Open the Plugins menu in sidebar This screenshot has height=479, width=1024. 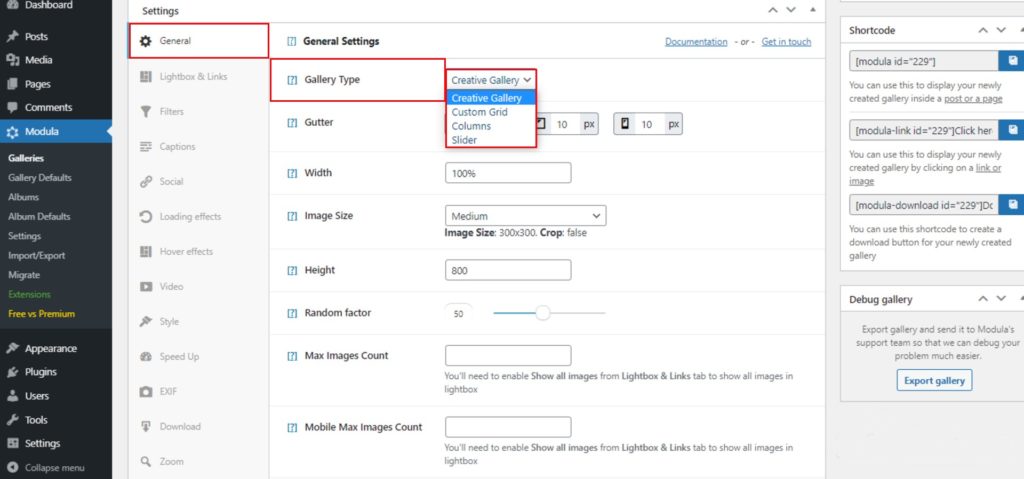pyautogui.click(x=41, y=372)
